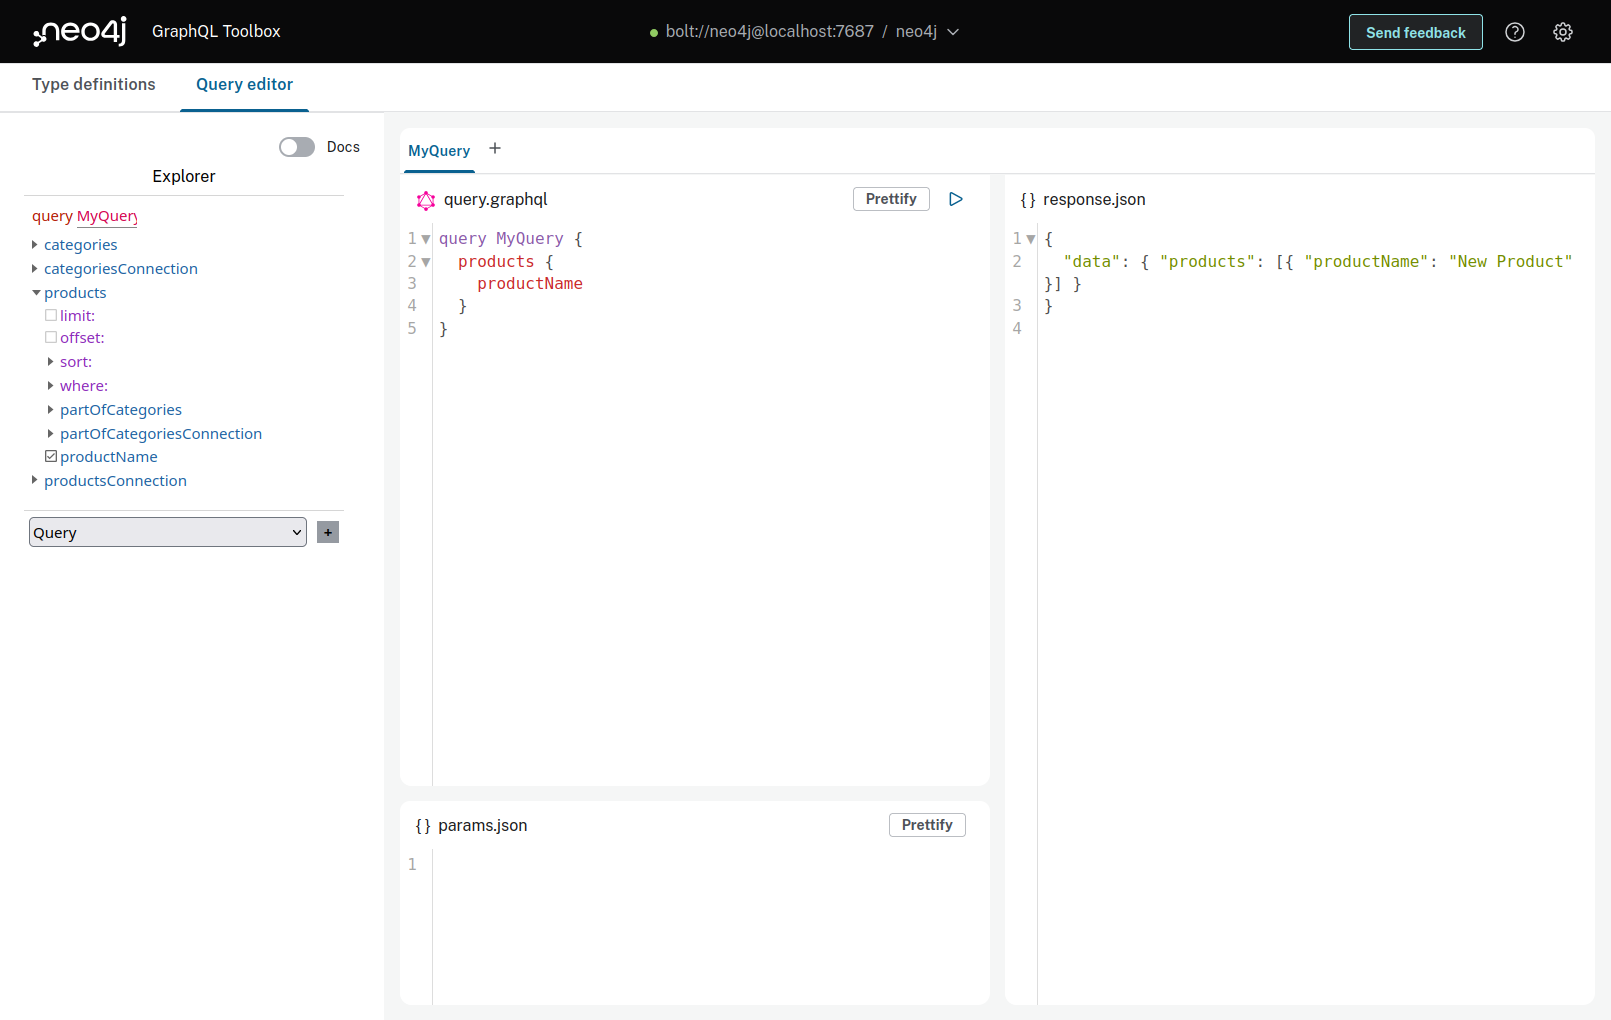This screenshot has width=1611, height=1020.
Task: Click the GraphQL logo beside query.graphql
Action: click(426, 200)
